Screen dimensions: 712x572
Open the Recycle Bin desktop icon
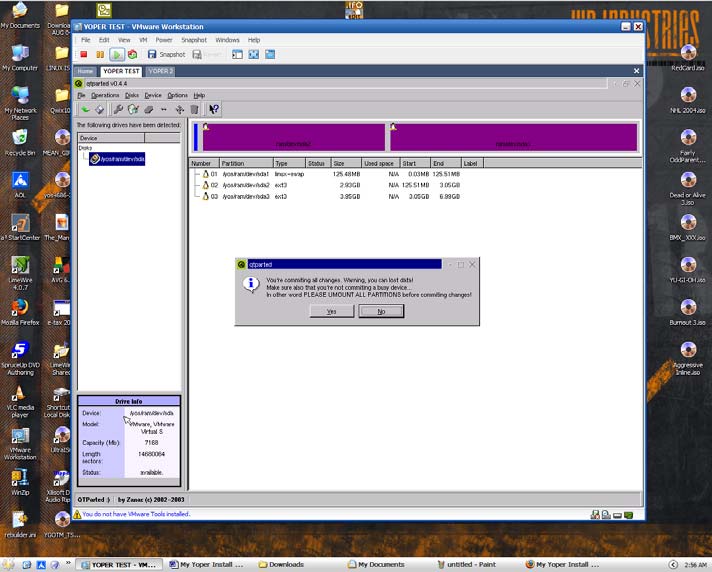coord(20,143)
